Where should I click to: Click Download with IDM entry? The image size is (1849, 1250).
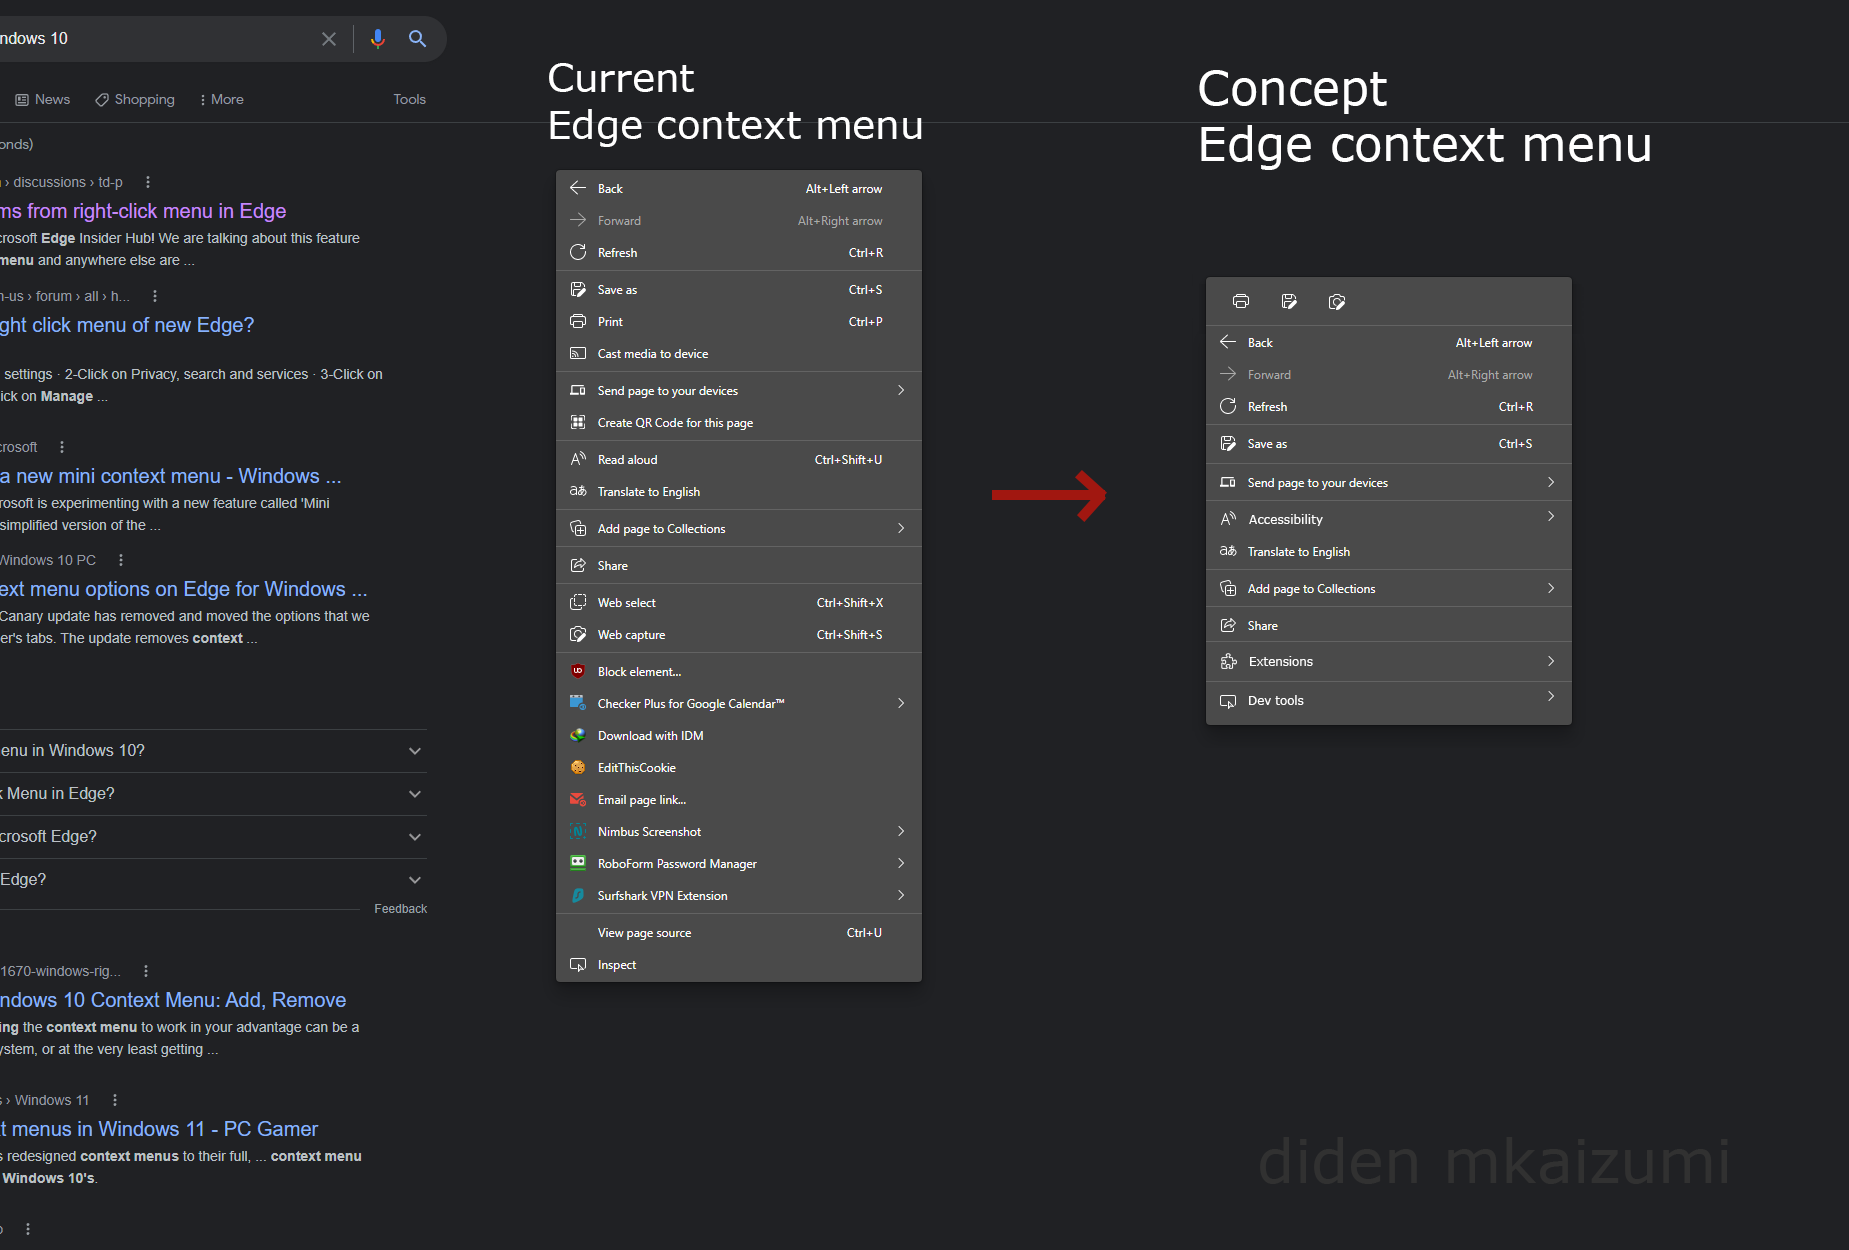click(651, 735)
